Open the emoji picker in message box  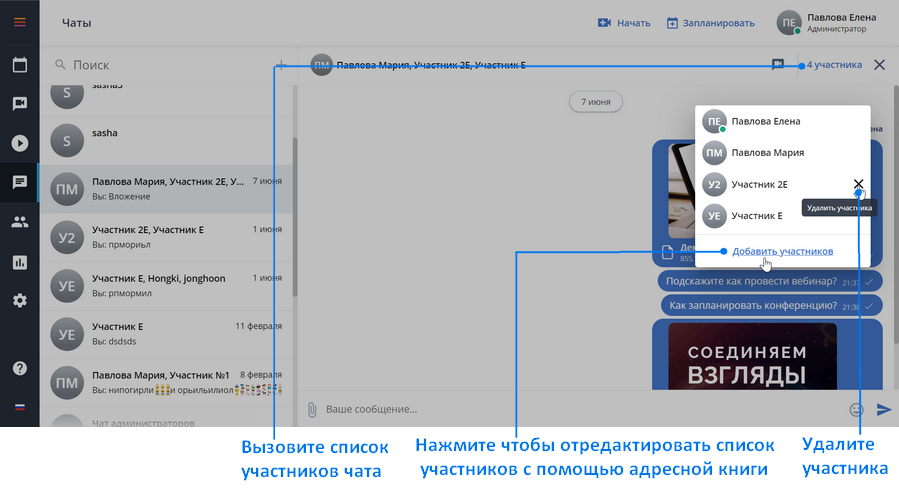[856, 409]
